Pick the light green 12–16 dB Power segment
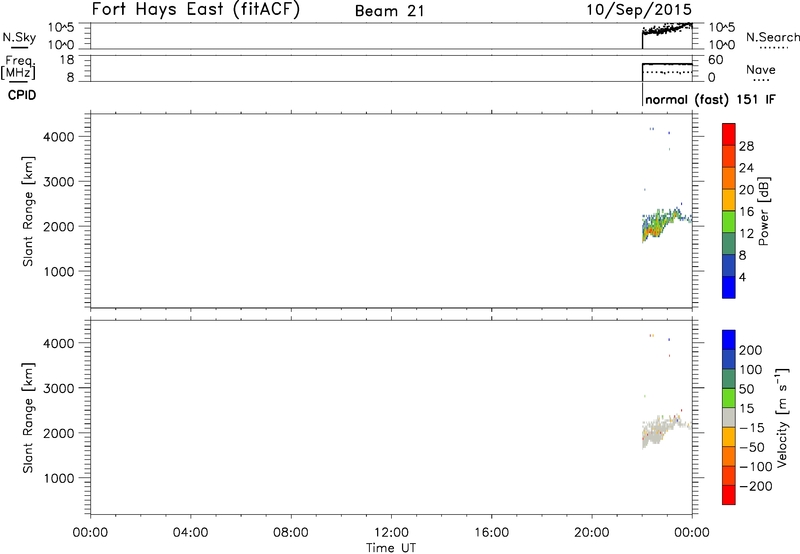Screen dimensions: 800x554 point(729,222)
